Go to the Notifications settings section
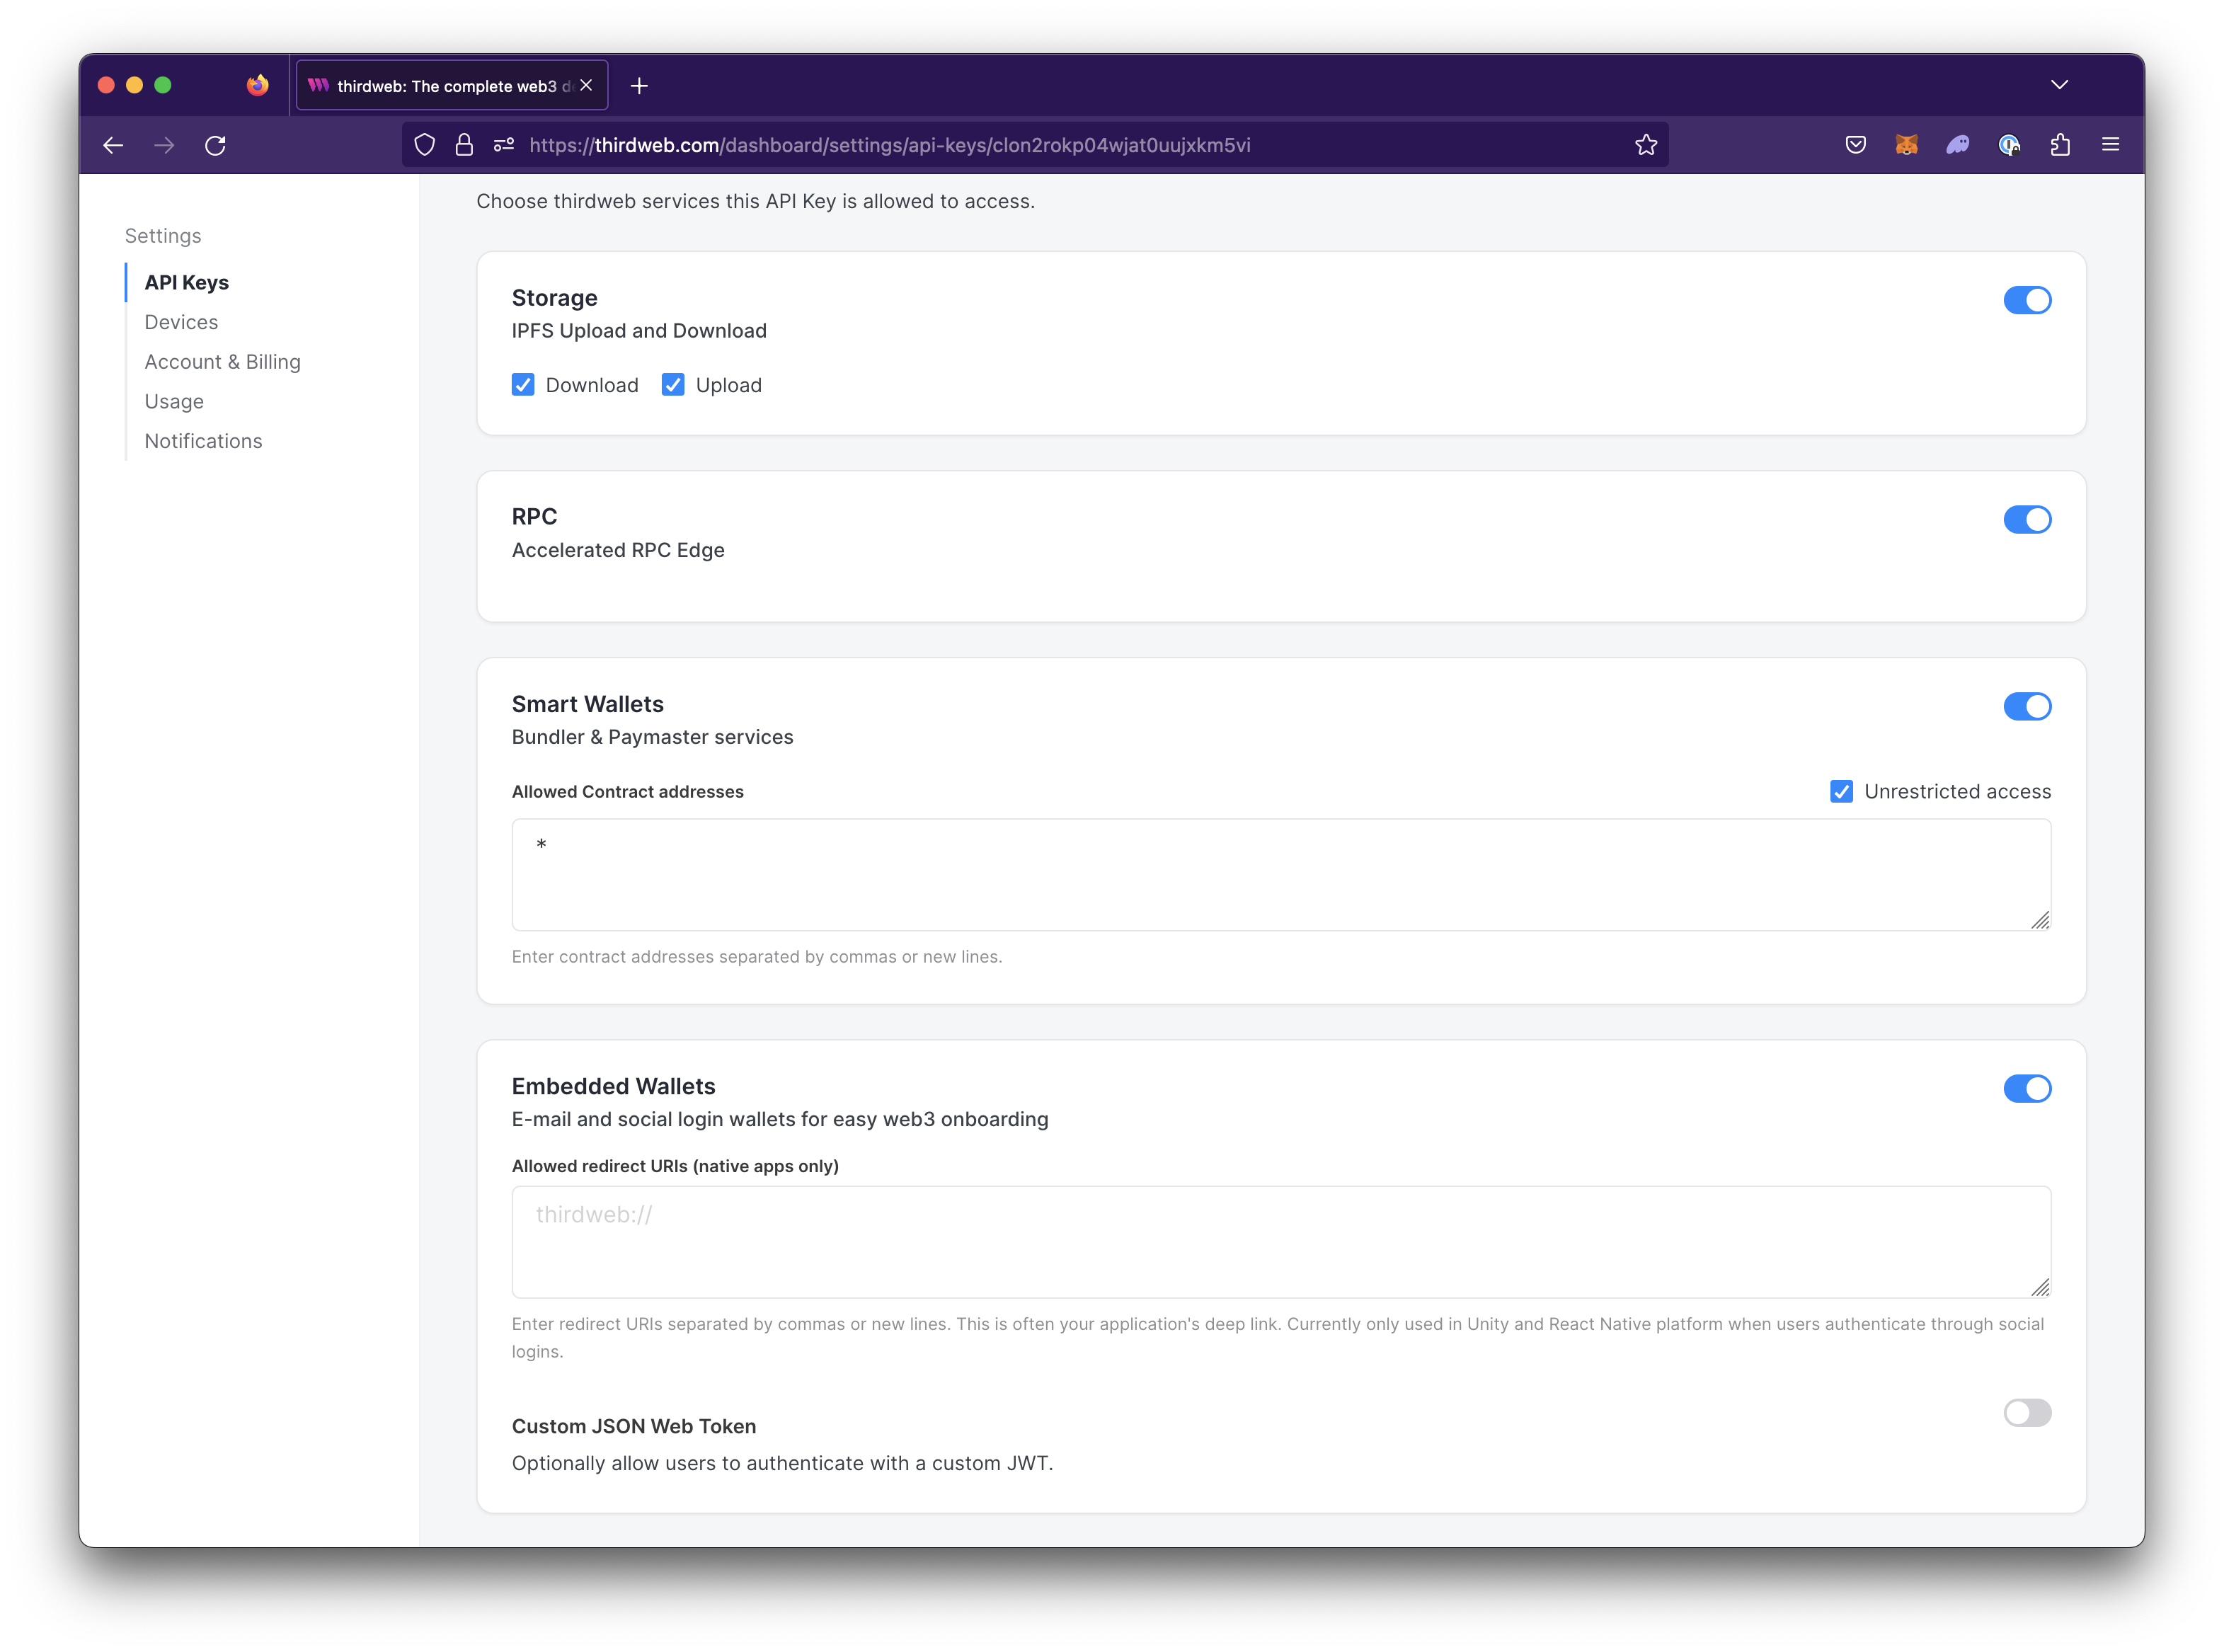2224x1652 pixels. coord(203,441)
